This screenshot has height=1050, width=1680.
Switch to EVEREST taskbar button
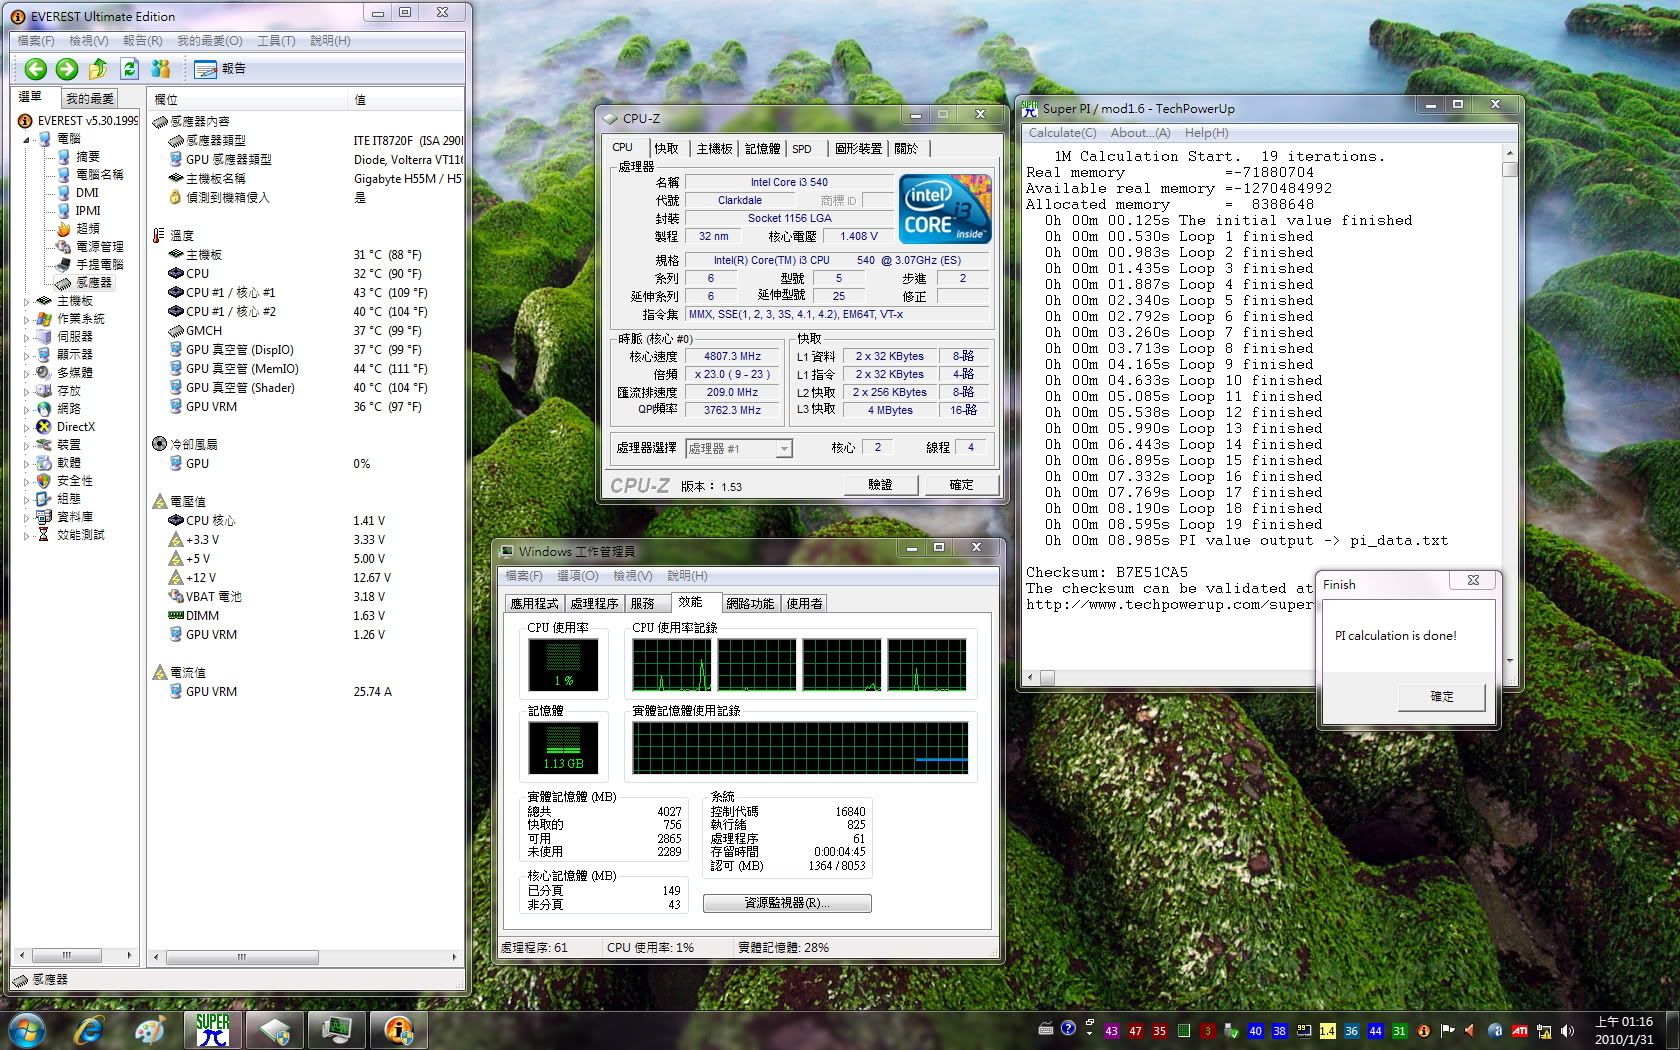point(398,1030)
